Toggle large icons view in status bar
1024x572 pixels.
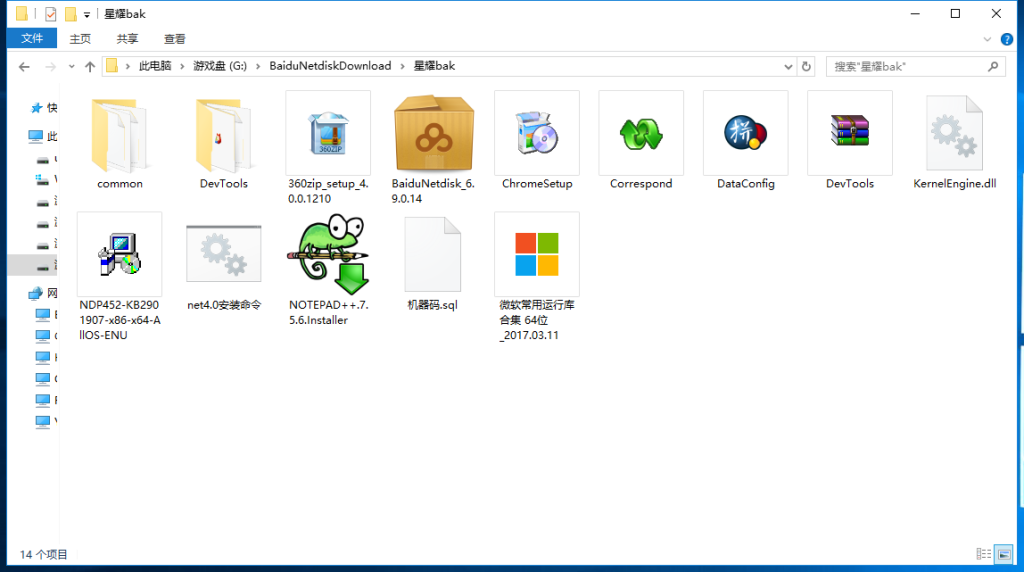point(1004,554)
